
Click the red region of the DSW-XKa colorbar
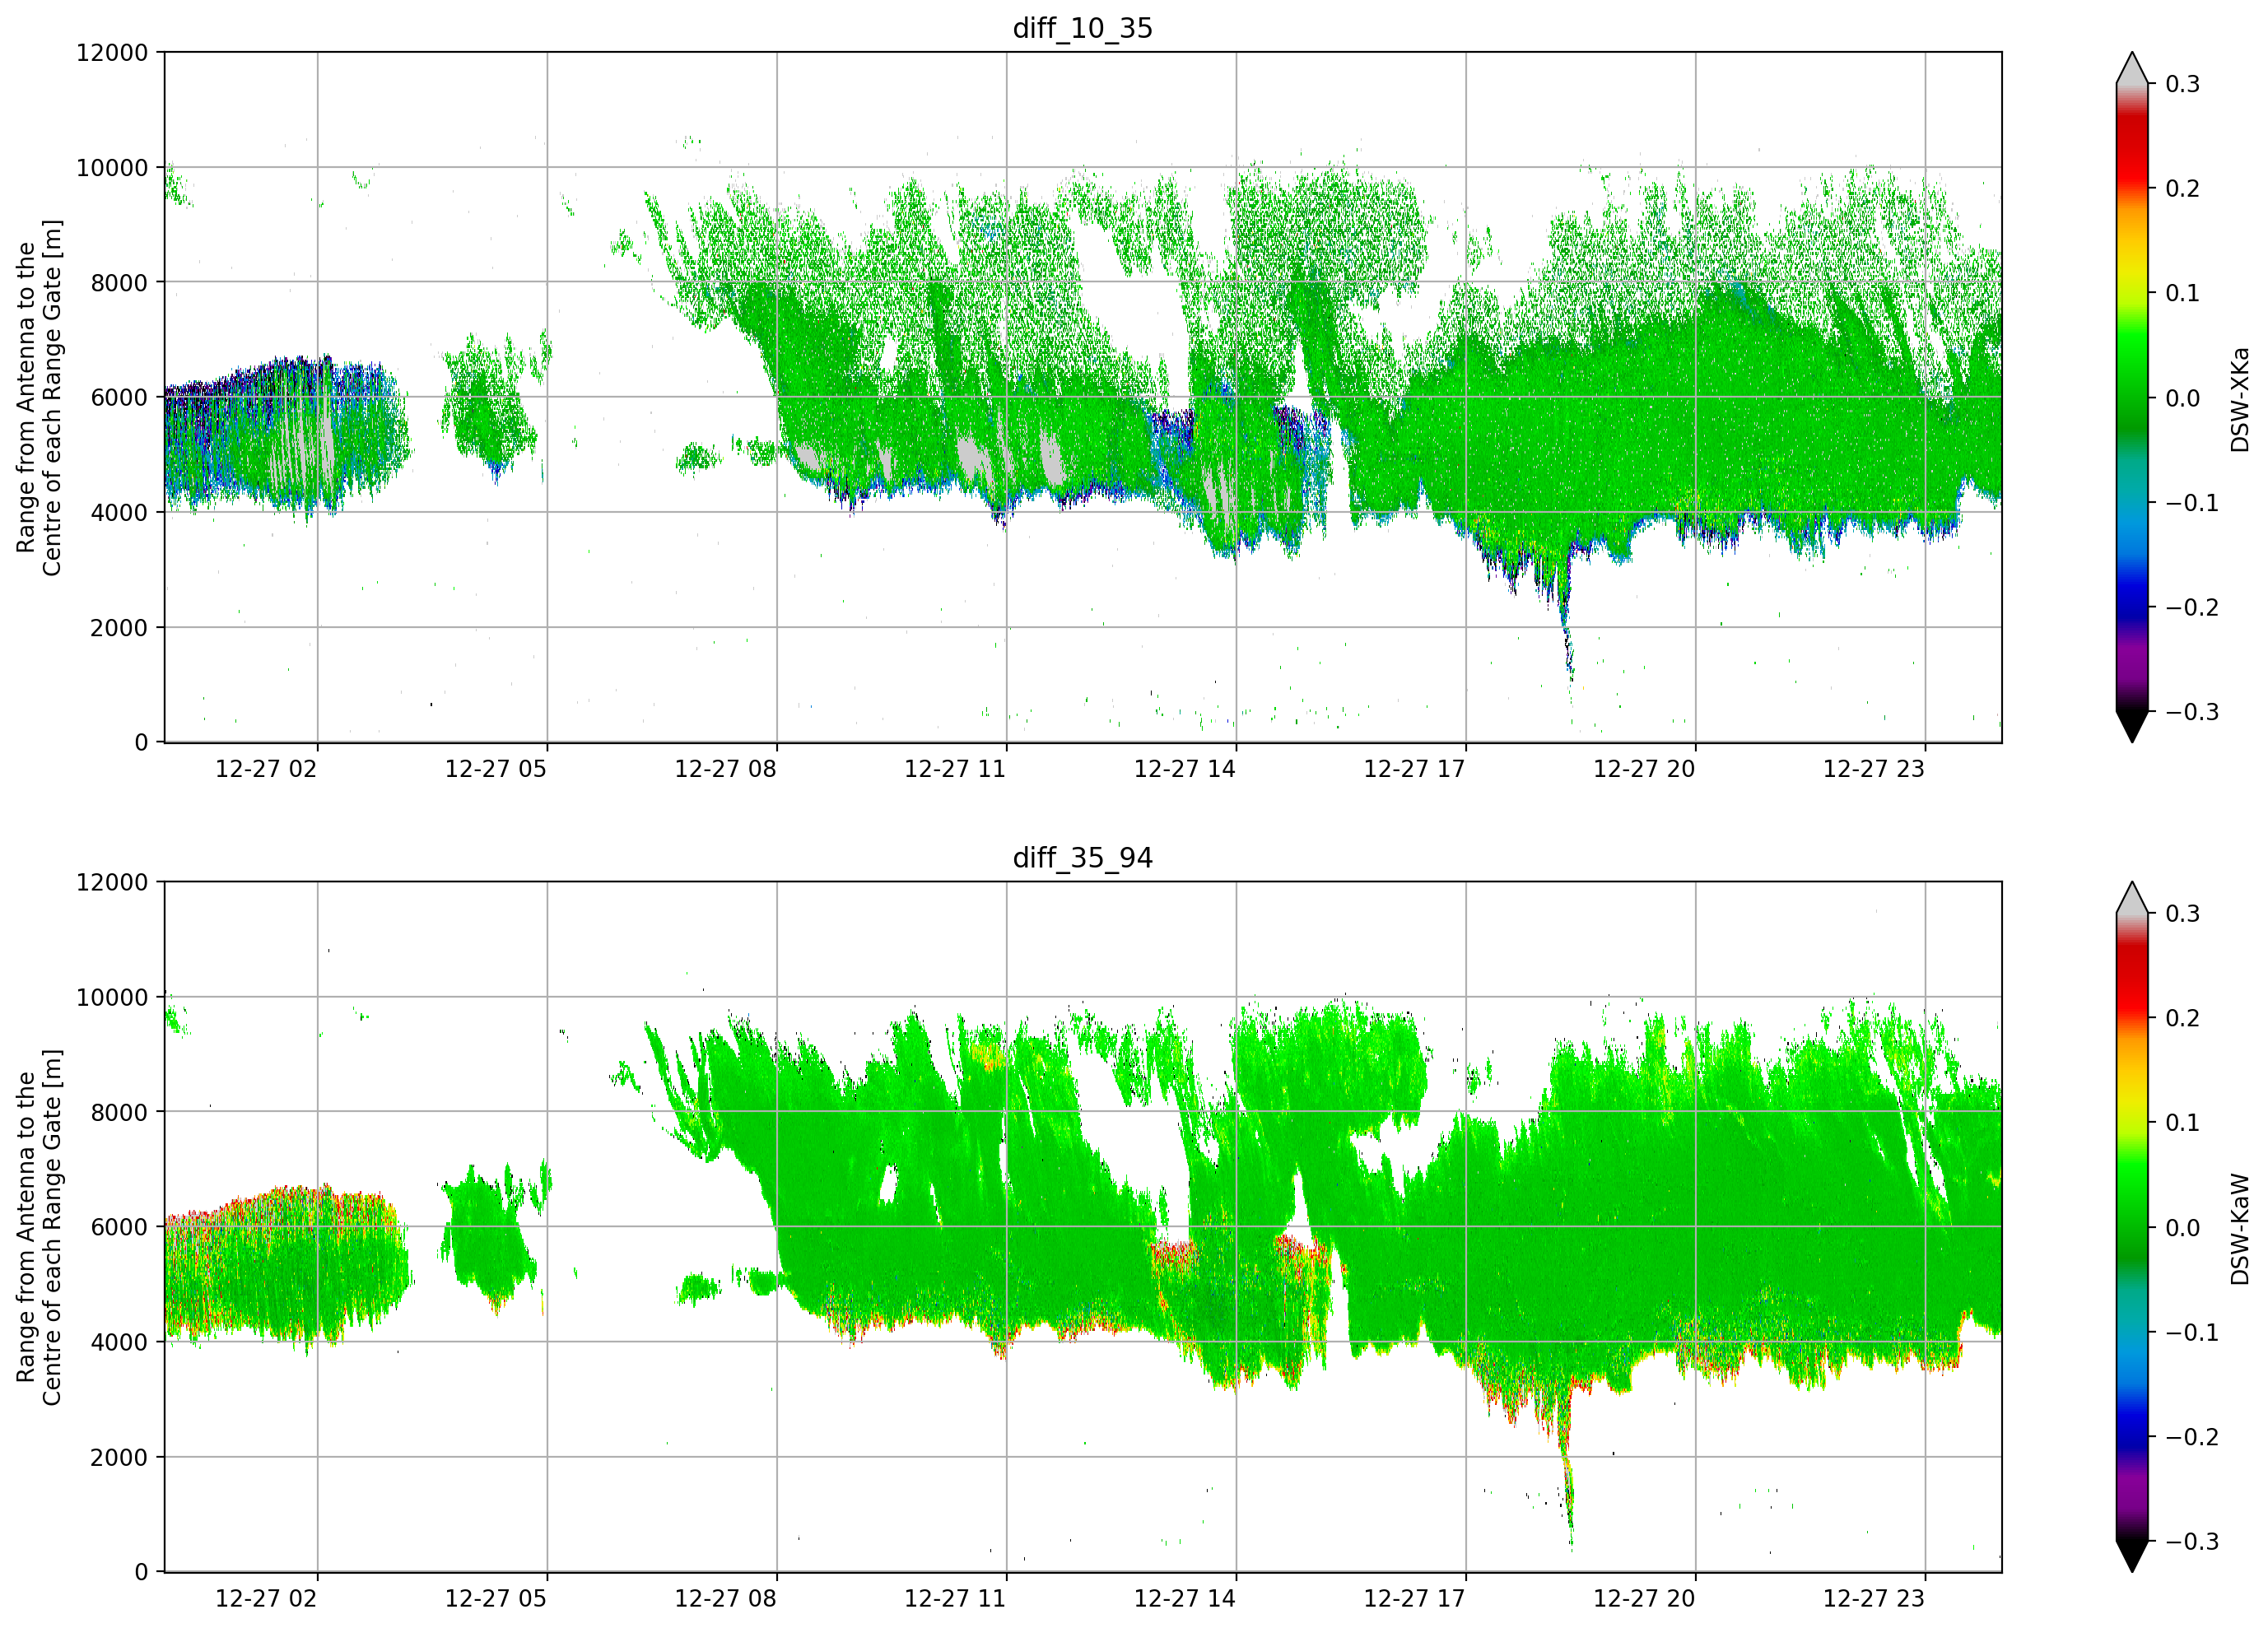2132,150
